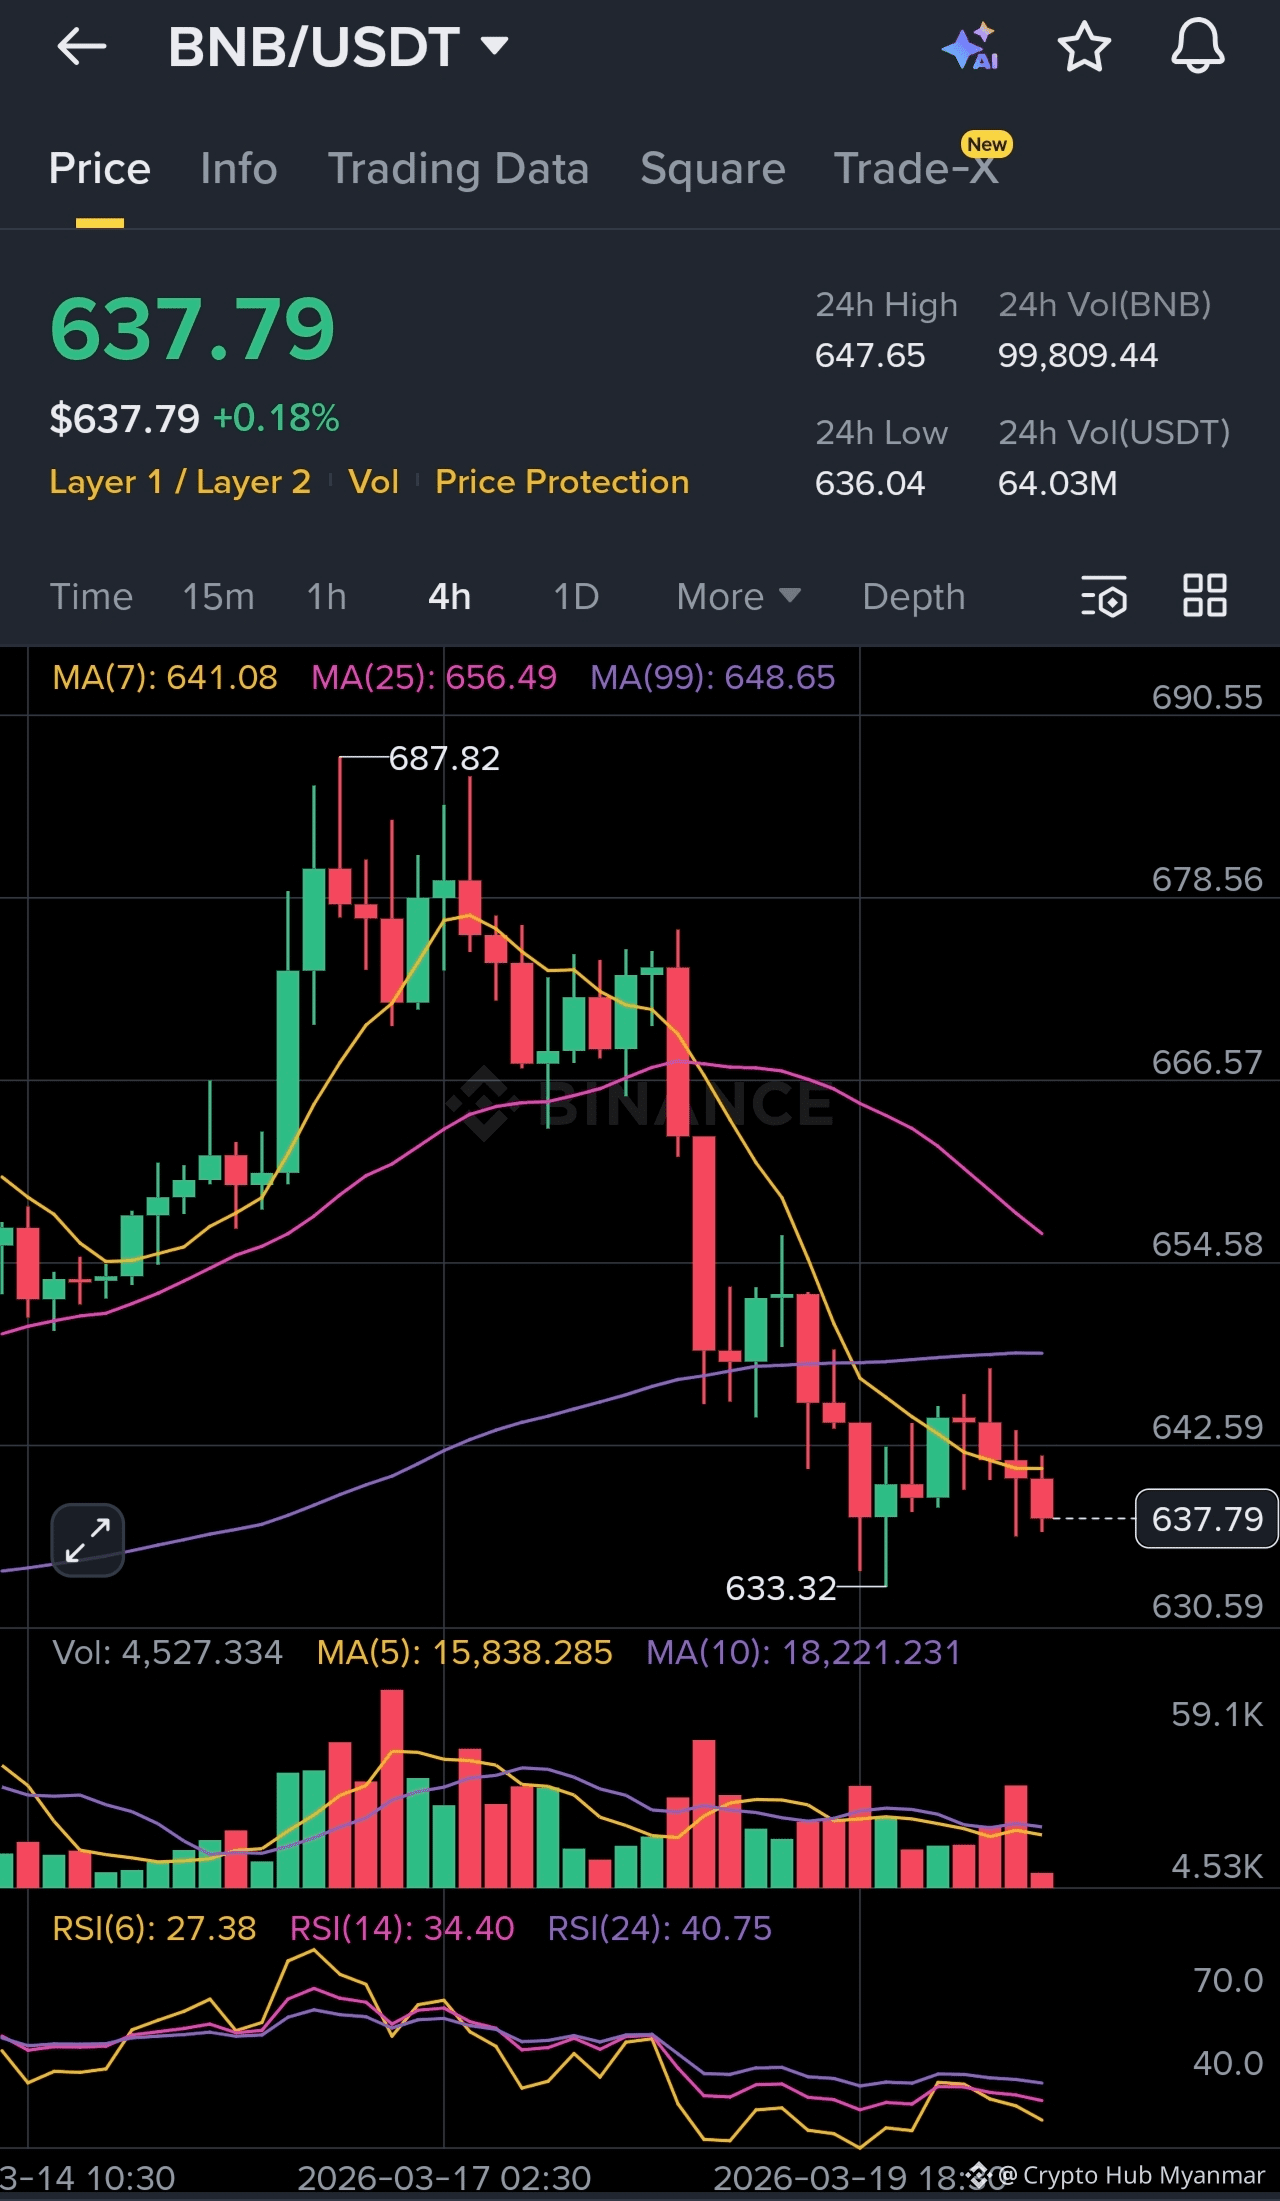Tap the 24h High value 647.65
1280x2201 pixels.
pyautogui.click(x=870, y=355)
